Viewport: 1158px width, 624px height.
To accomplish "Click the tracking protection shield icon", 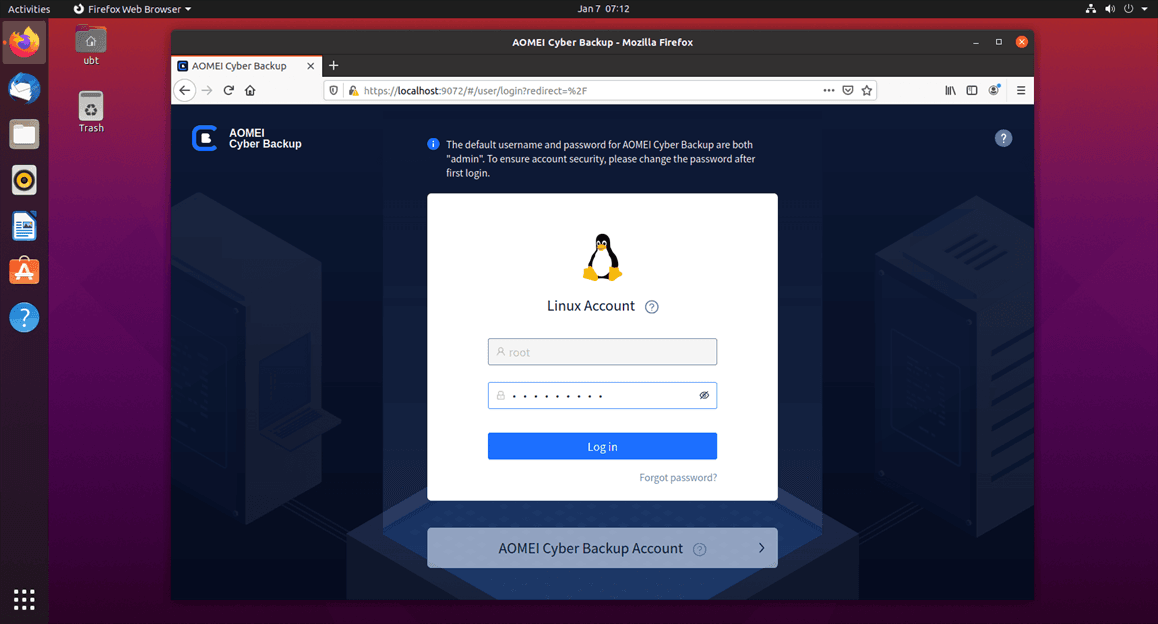I will tap(334, 90).
